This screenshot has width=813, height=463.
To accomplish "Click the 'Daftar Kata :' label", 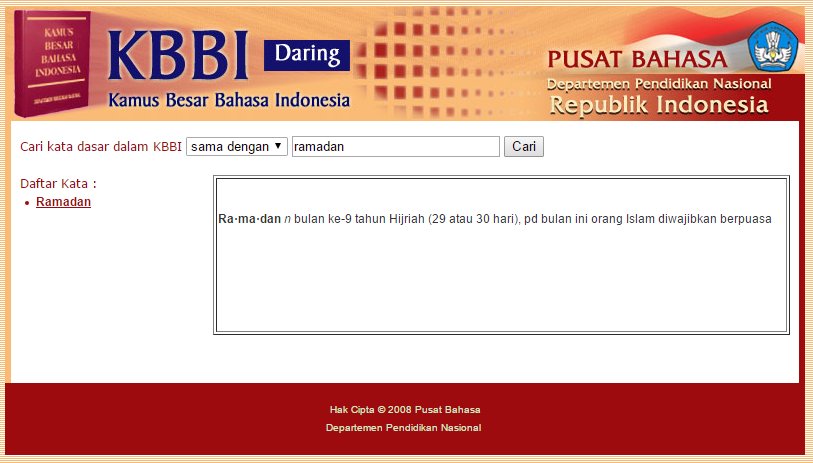I will click(x=58, y=184).
